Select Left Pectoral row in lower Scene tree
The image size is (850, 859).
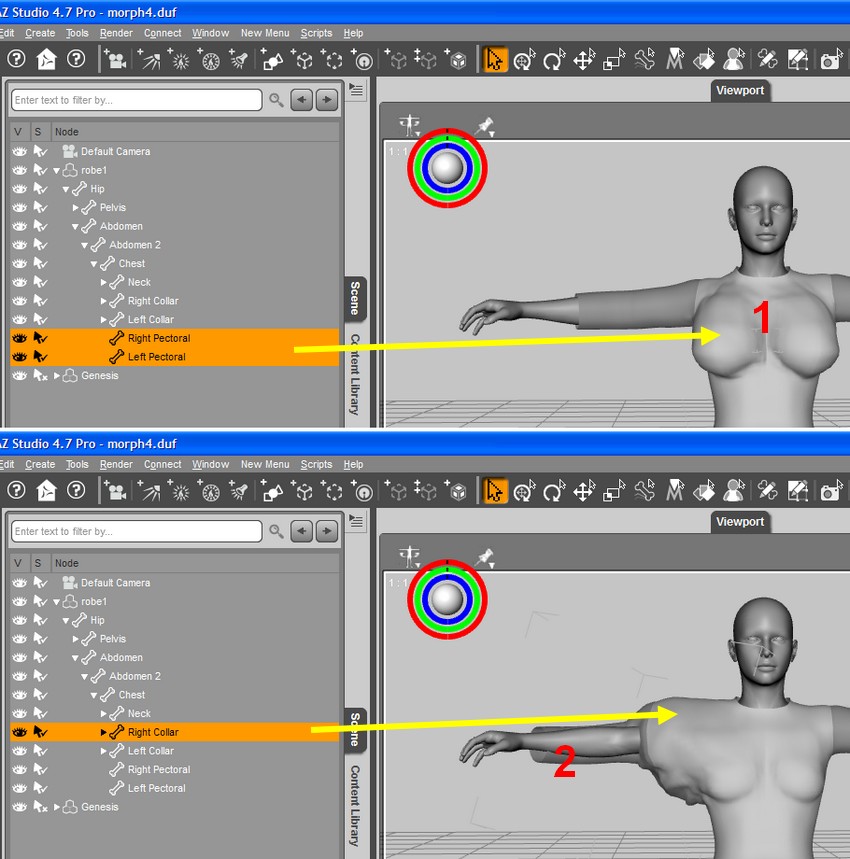coord(175,788)
